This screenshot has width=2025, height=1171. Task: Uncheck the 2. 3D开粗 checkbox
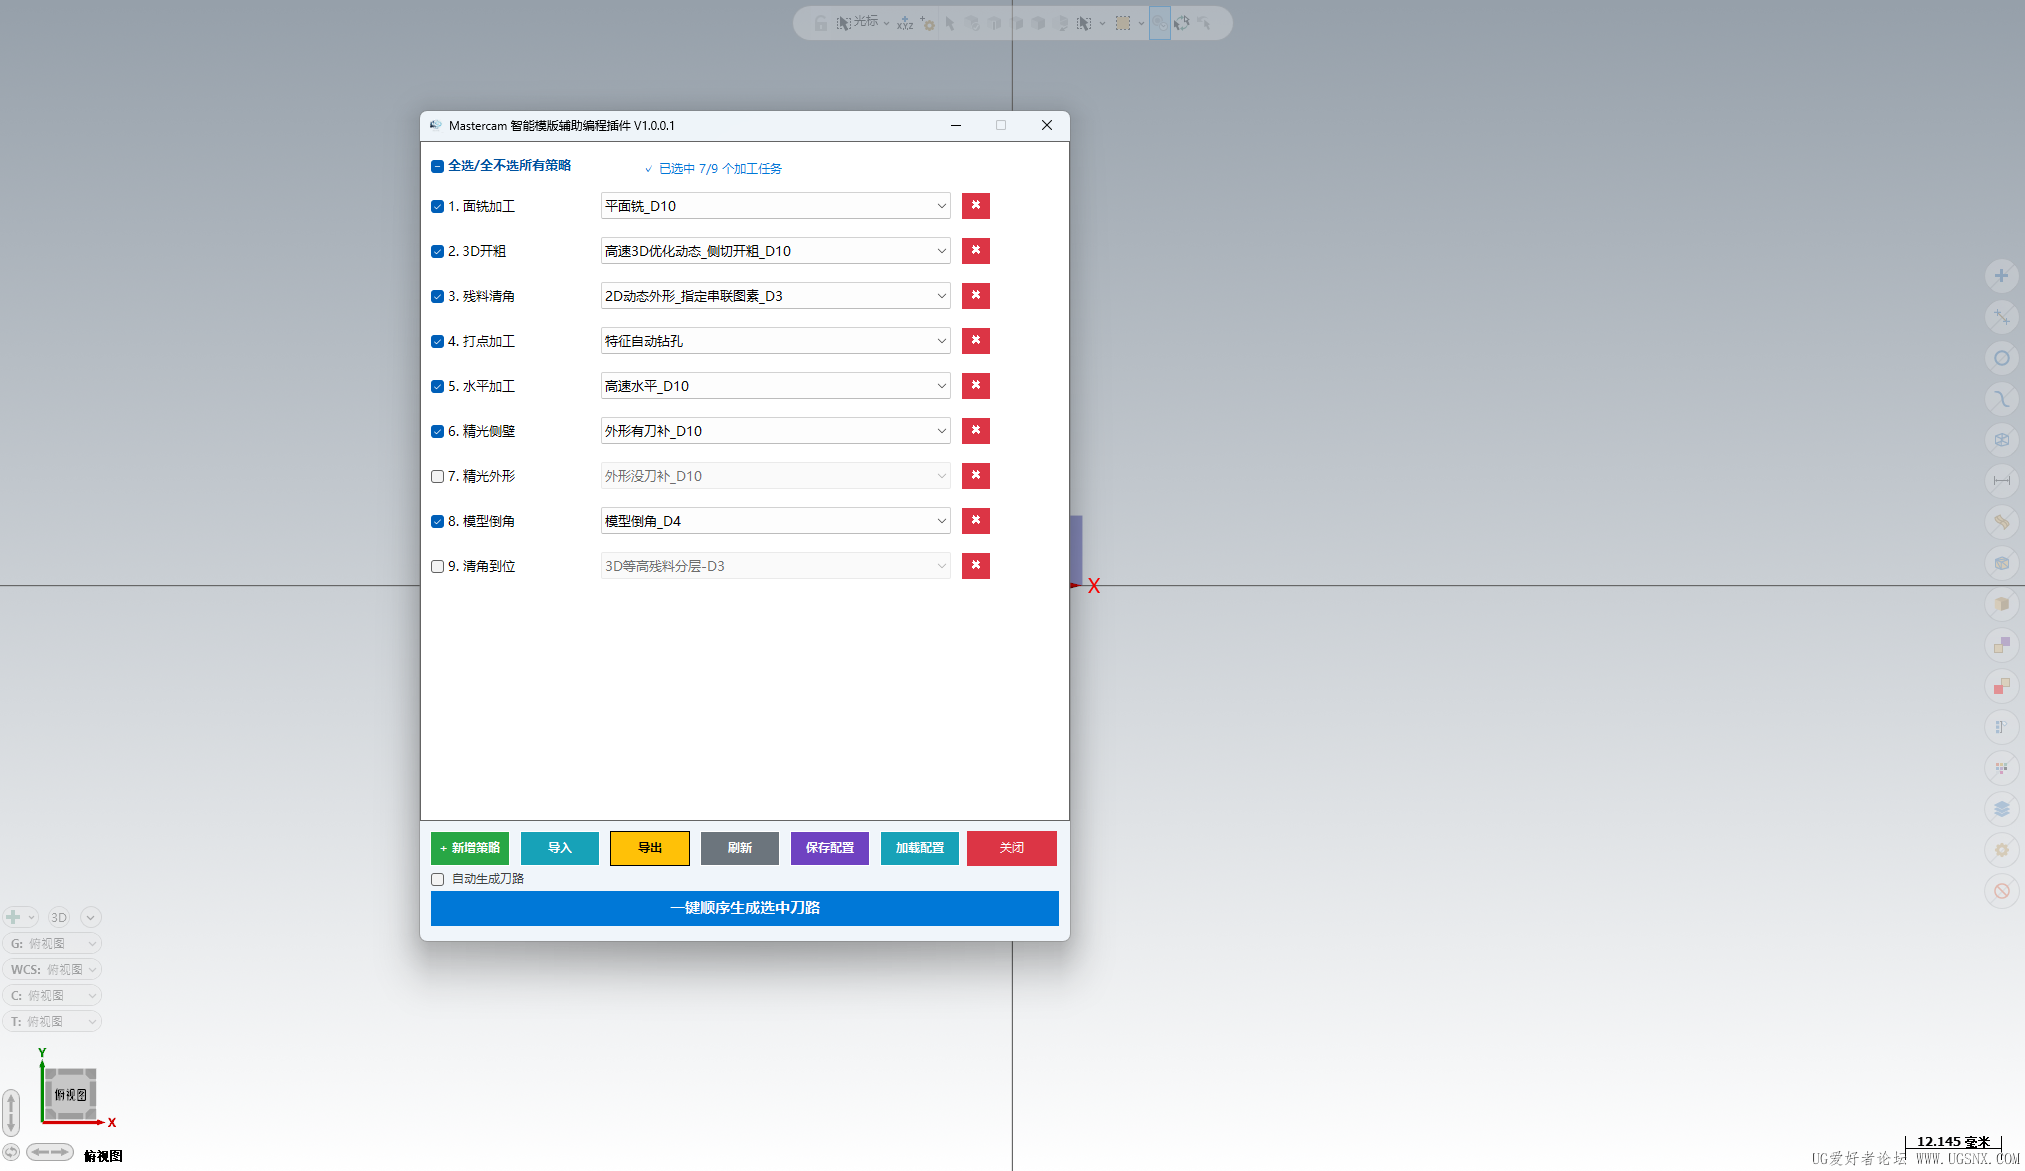(x=437, y=252)
